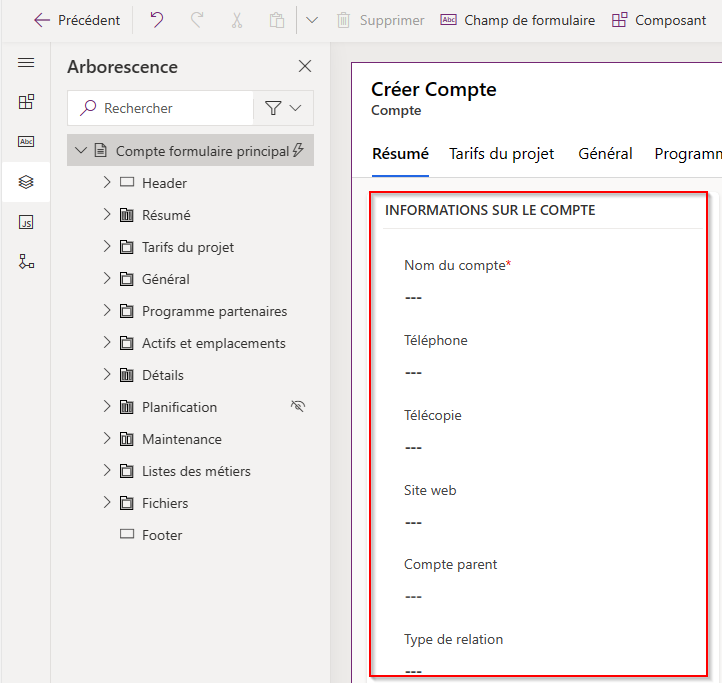Open the components icon in left rail
This screenshot has height=683, width=722.
click(26, 102)
